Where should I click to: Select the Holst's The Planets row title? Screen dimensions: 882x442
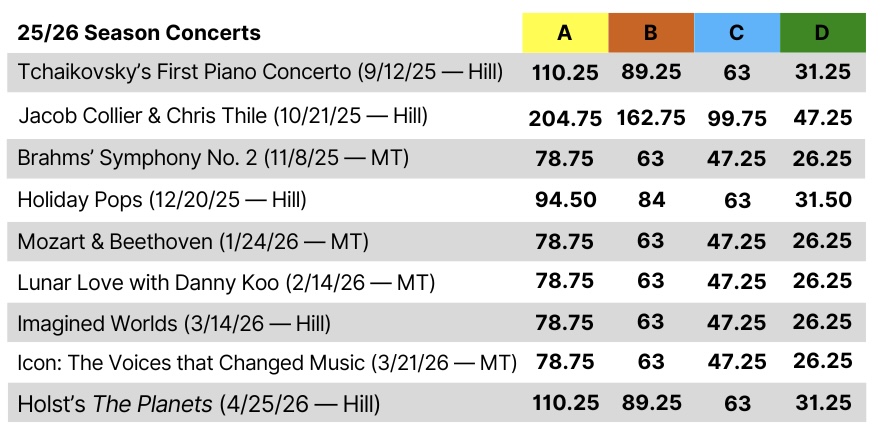pos(198,404)
